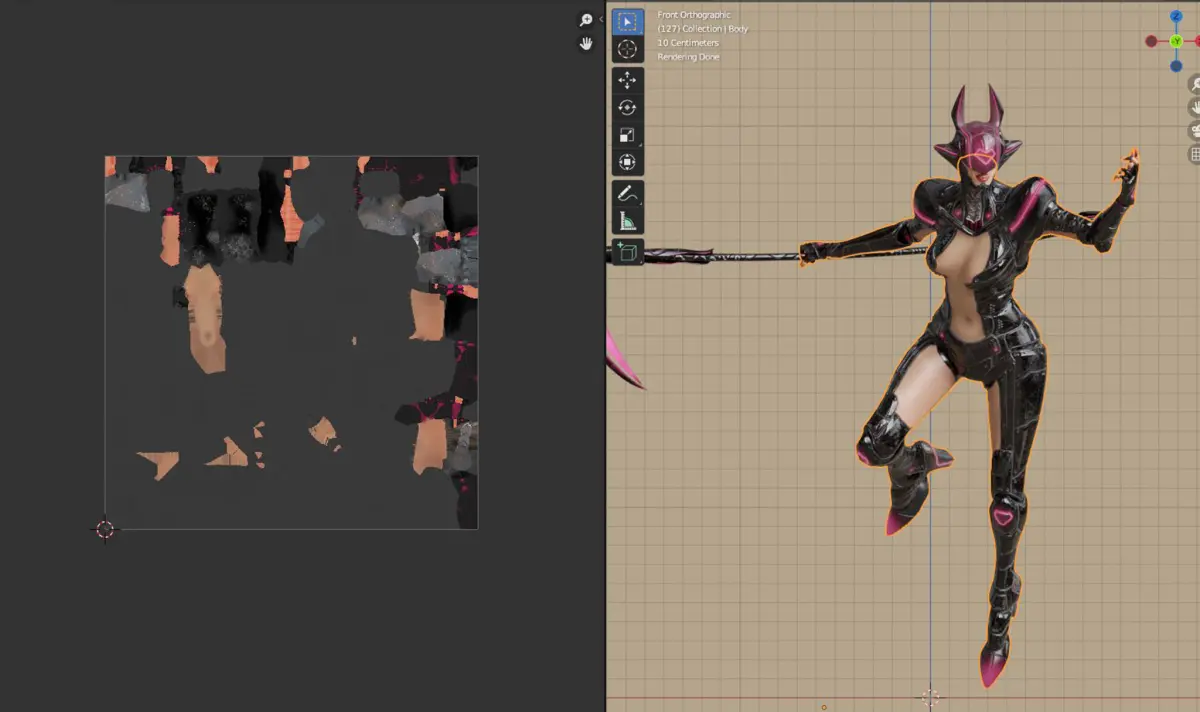Click the negative X axis dot on gizmo

coord(1151,41)
